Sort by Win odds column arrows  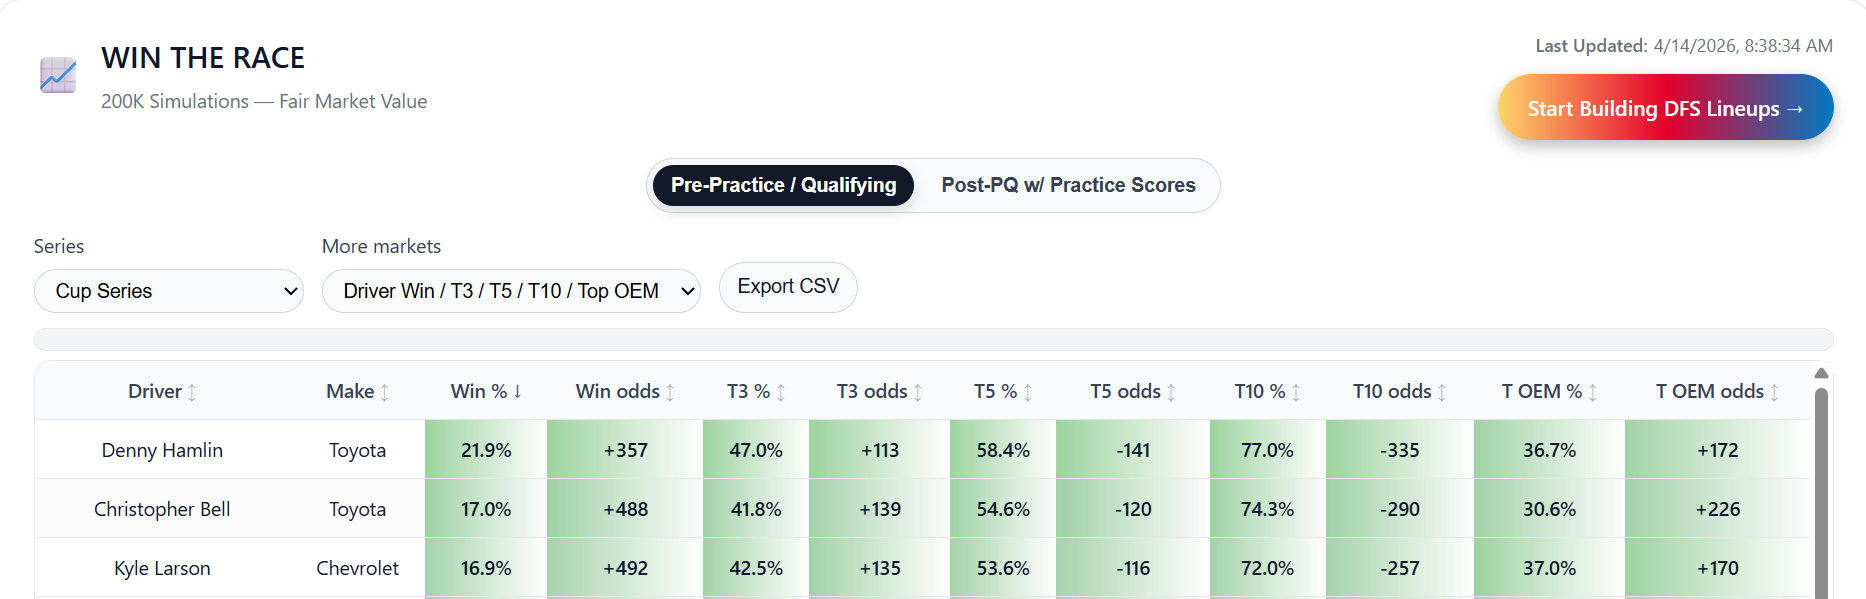coord(670,393)
